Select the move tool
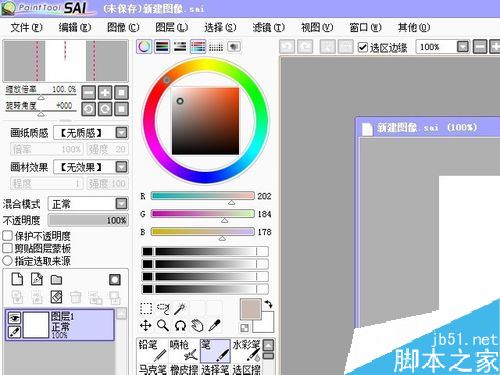500x375 pixels. (x=146, y=325)
